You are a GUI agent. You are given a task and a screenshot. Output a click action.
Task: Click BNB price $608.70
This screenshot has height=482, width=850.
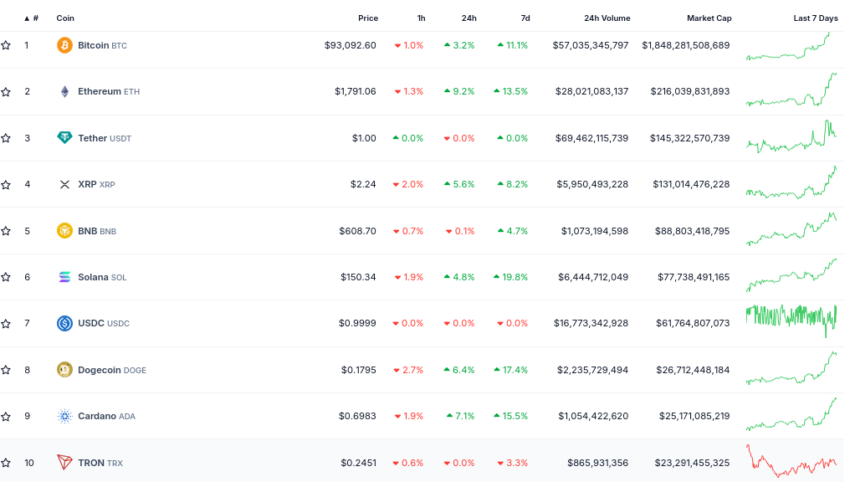357,231
